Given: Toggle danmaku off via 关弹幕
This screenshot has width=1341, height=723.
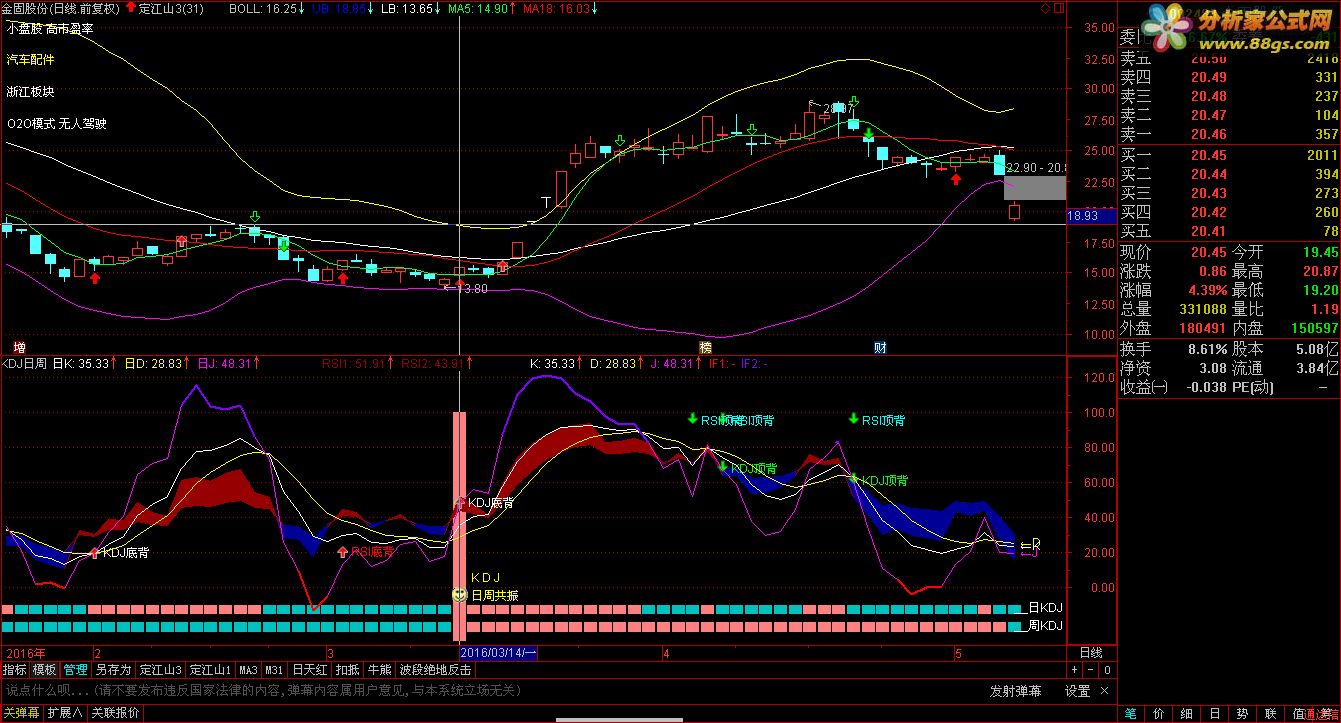Looking at the screenshot, I should (21, 713).
